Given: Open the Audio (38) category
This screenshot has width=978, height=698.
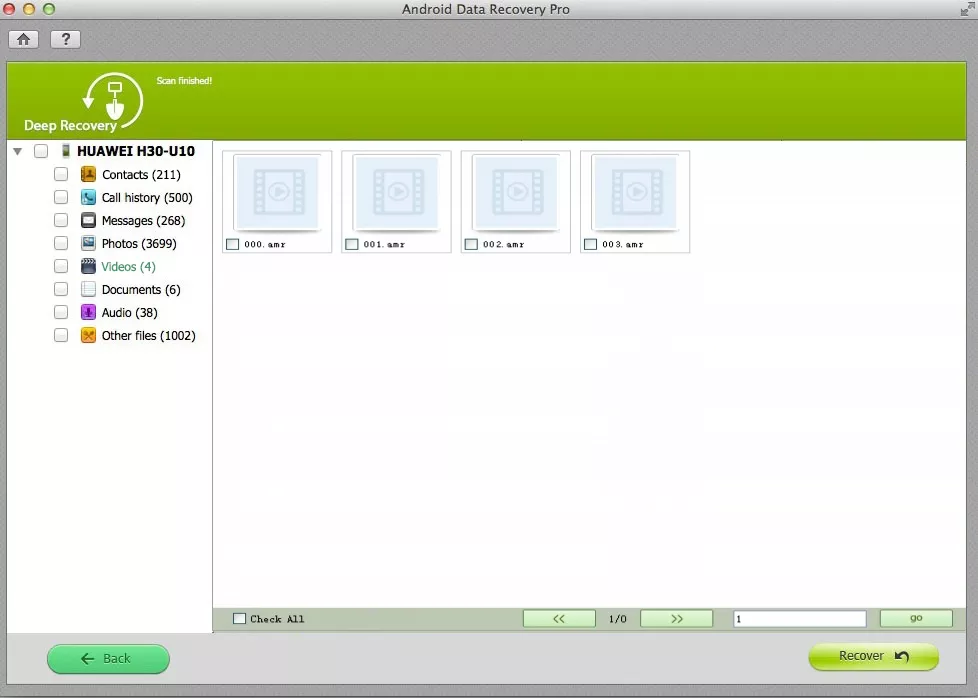Looking at the screenshot, I should click(x=130, y=313).
